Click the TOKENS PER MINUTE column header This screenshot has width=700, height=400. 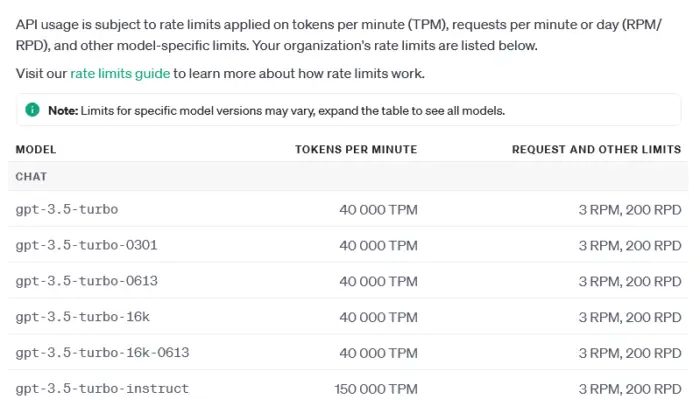point(356,149)
